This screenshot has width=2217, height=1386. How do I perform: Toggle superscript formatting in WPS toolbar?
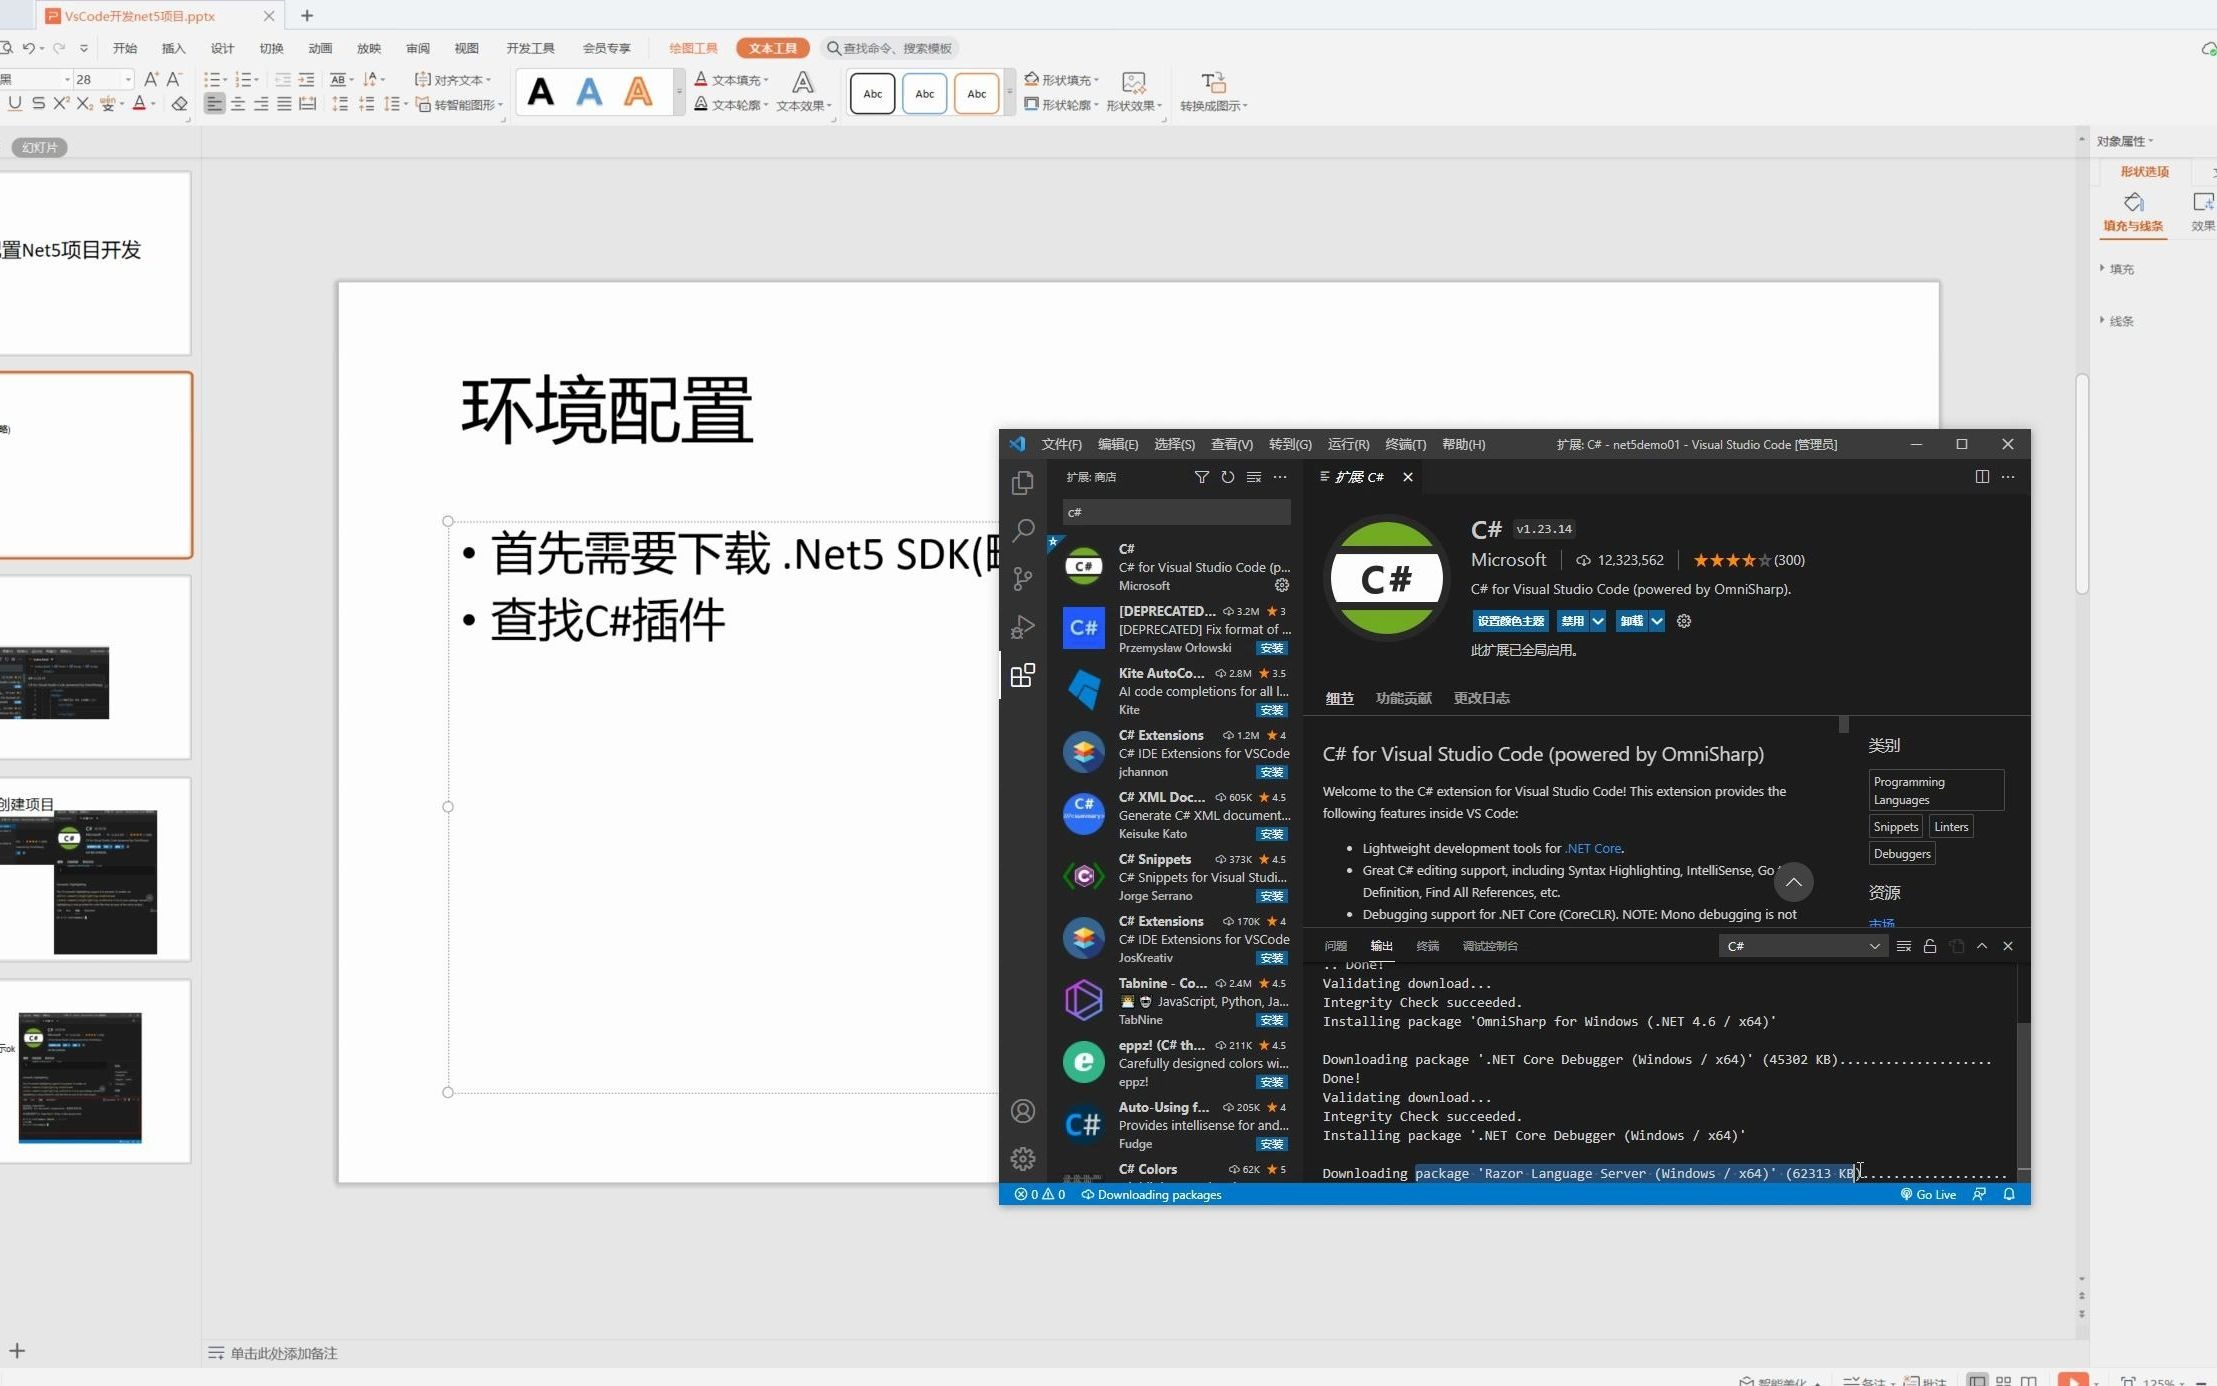tap(60, 103)
